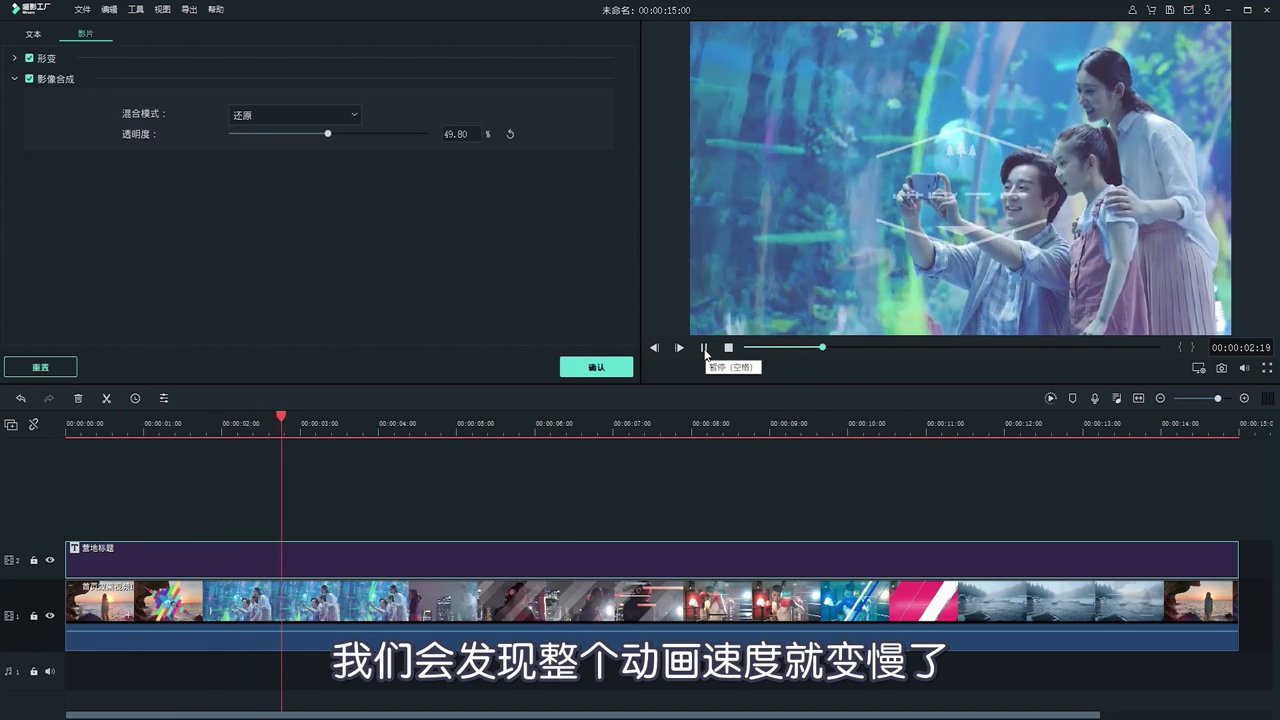Click the 确认 confirm button
The width and height of the screenshot is (1280, 720).
click(x=596, y=367)
